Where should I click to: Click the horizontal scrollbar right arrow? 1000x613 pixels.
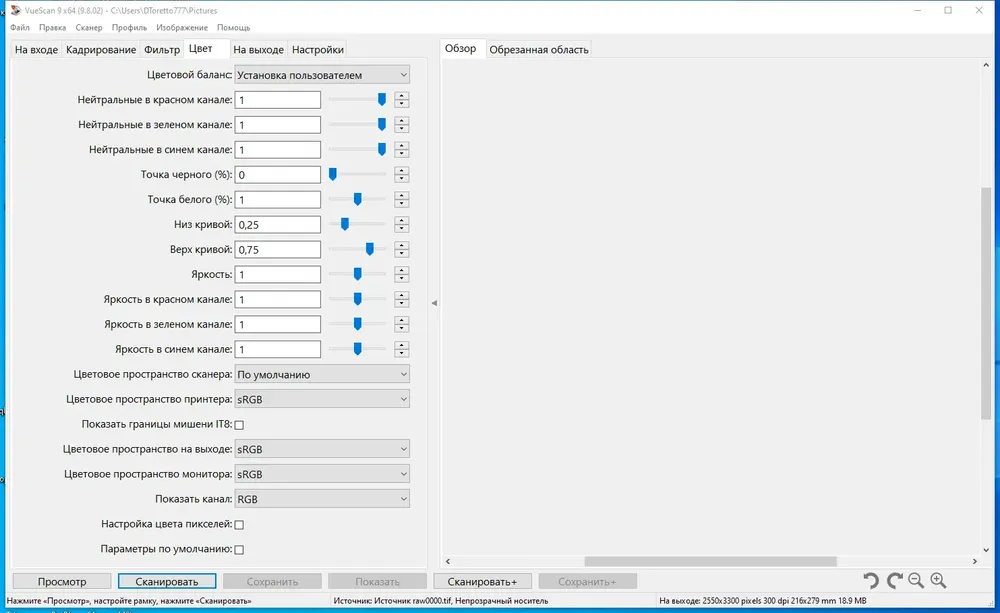click(974, 561)
